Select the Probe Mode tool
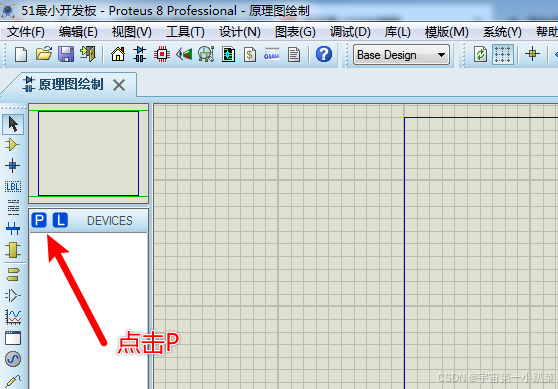Image resolution: width=558 pixels, height=389 pixels. [13, 381]
